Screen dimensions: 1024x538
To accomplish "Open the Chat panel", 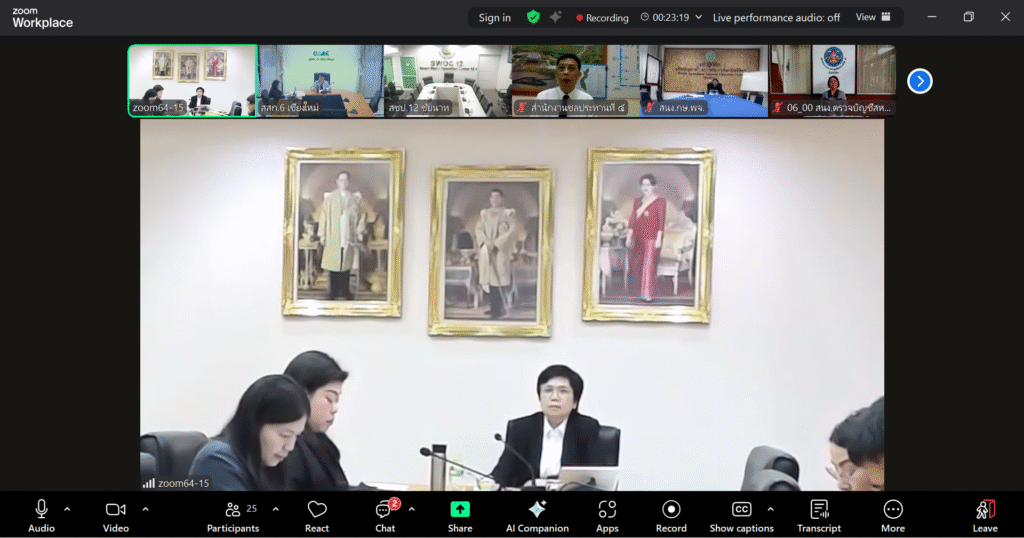I will point(385,515).
